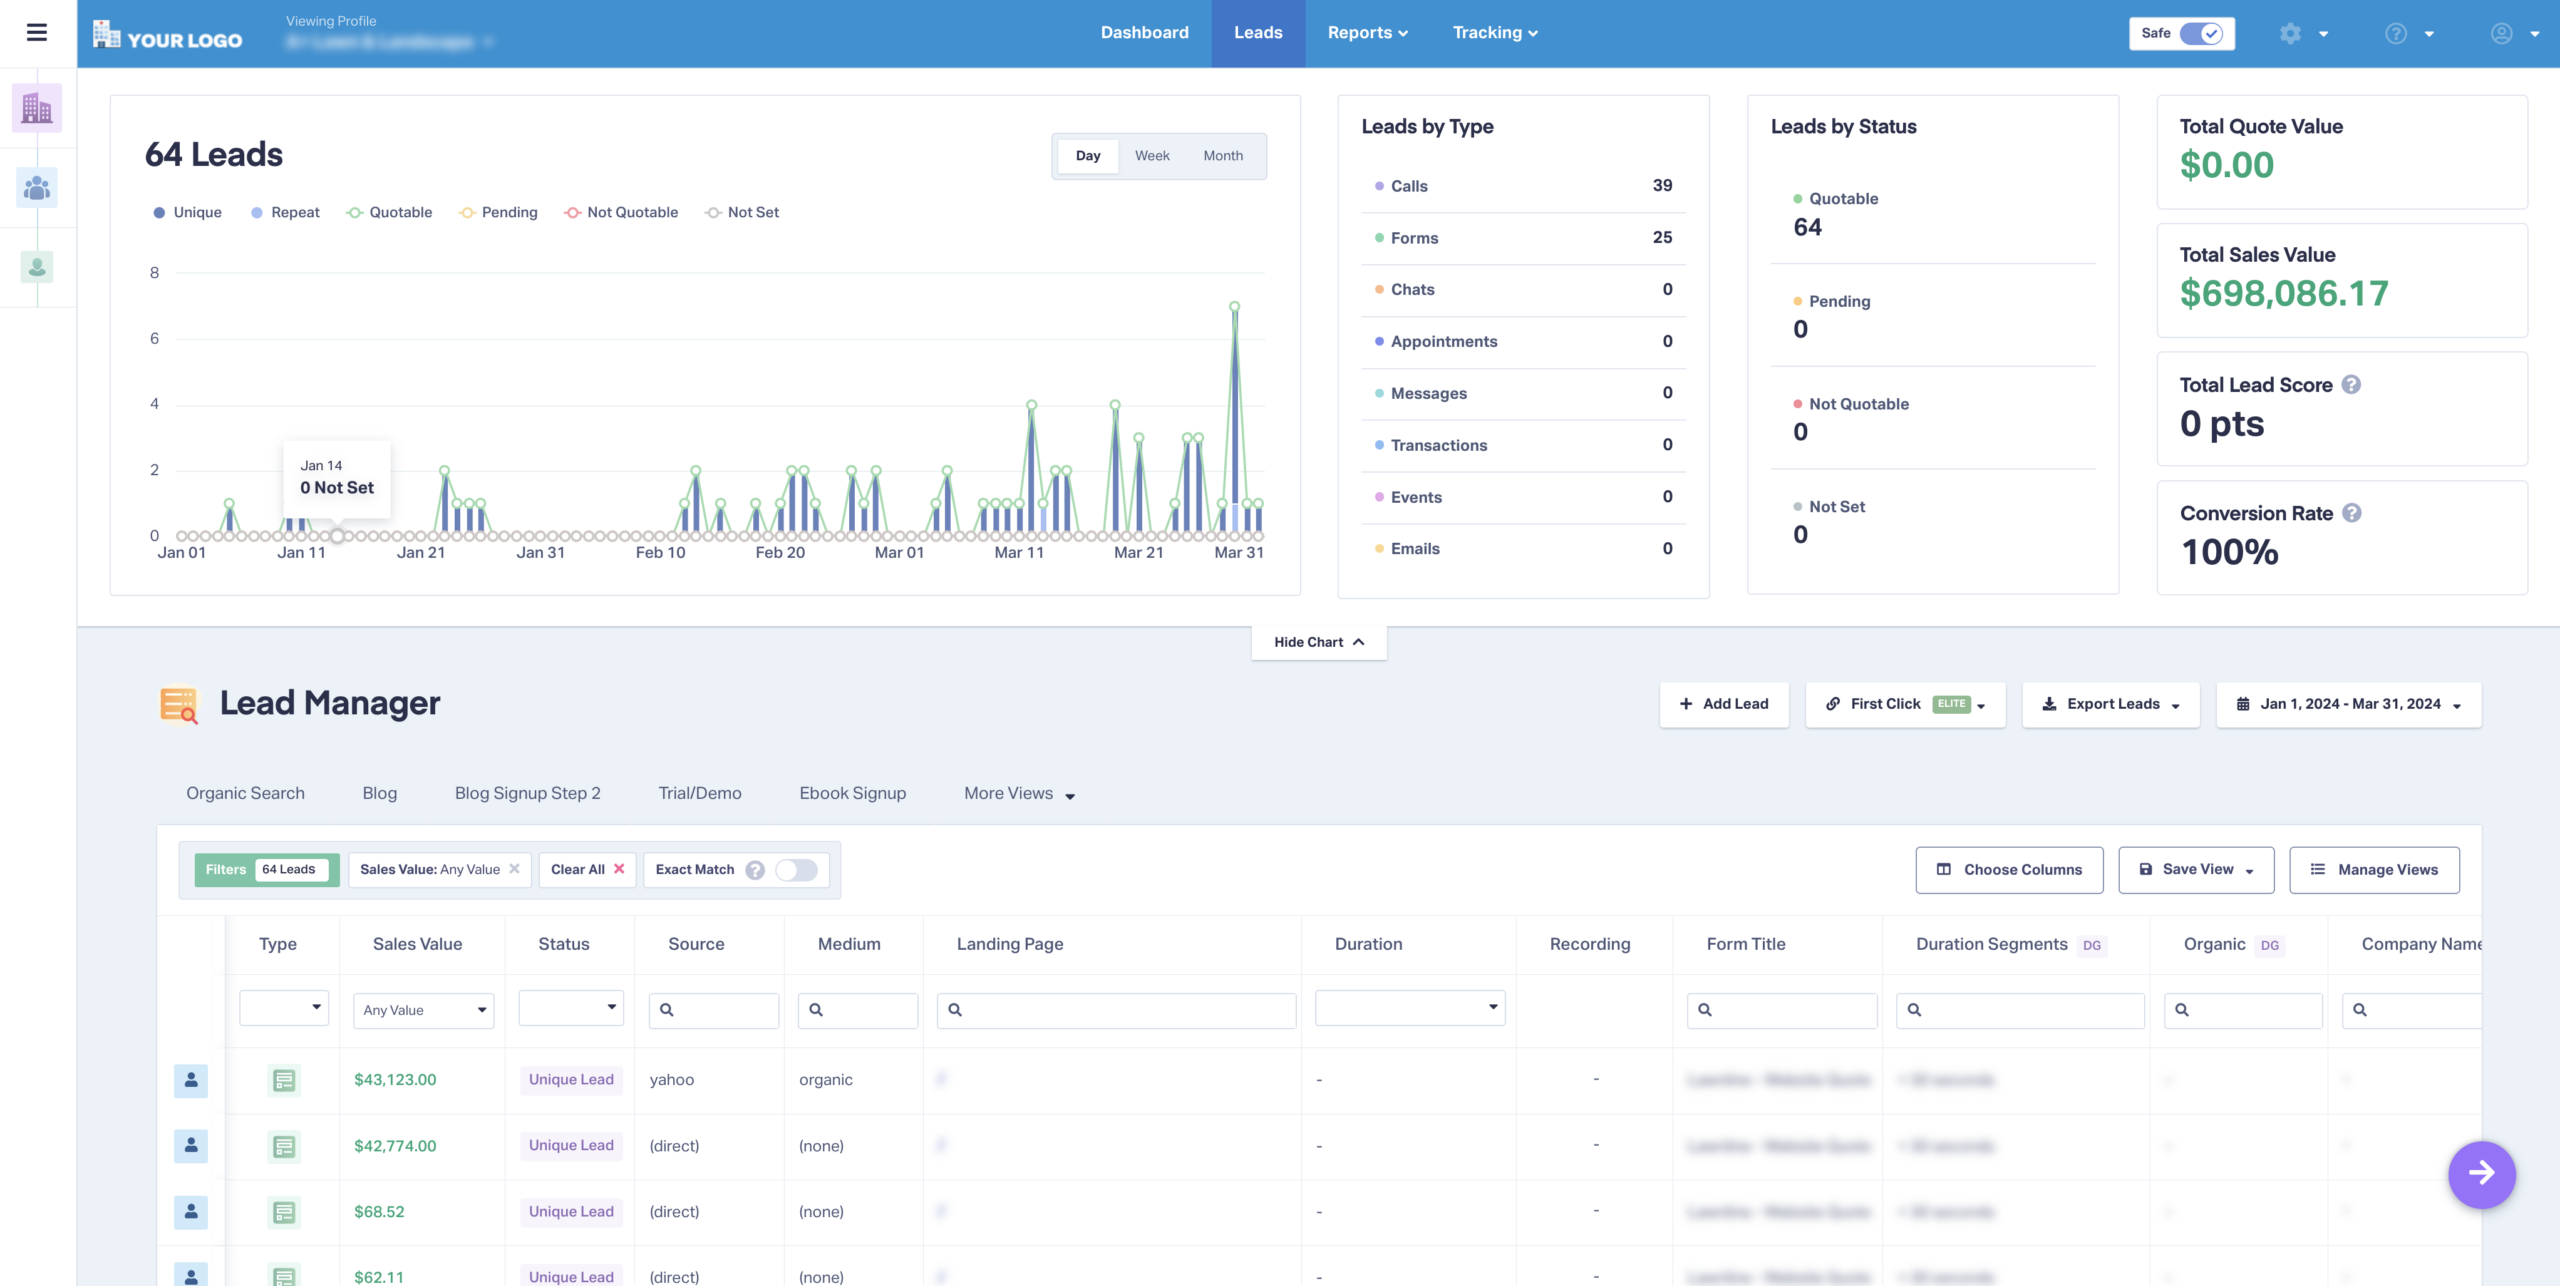Open the Reports menu
The image size is (2560, 1286).
1366,32
